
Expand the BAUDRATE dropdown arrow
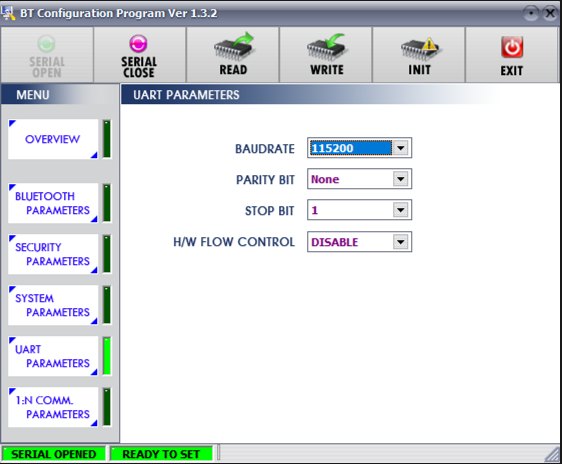(x=401, y=148)
